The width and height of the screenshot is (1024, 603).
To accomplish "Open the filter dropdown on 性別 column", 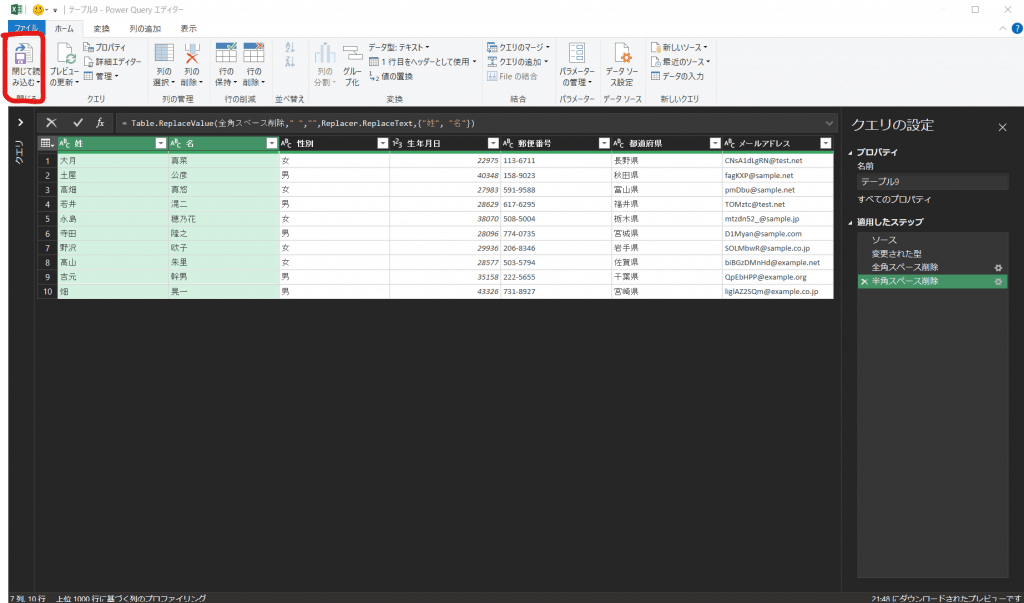I will [382, 144].
